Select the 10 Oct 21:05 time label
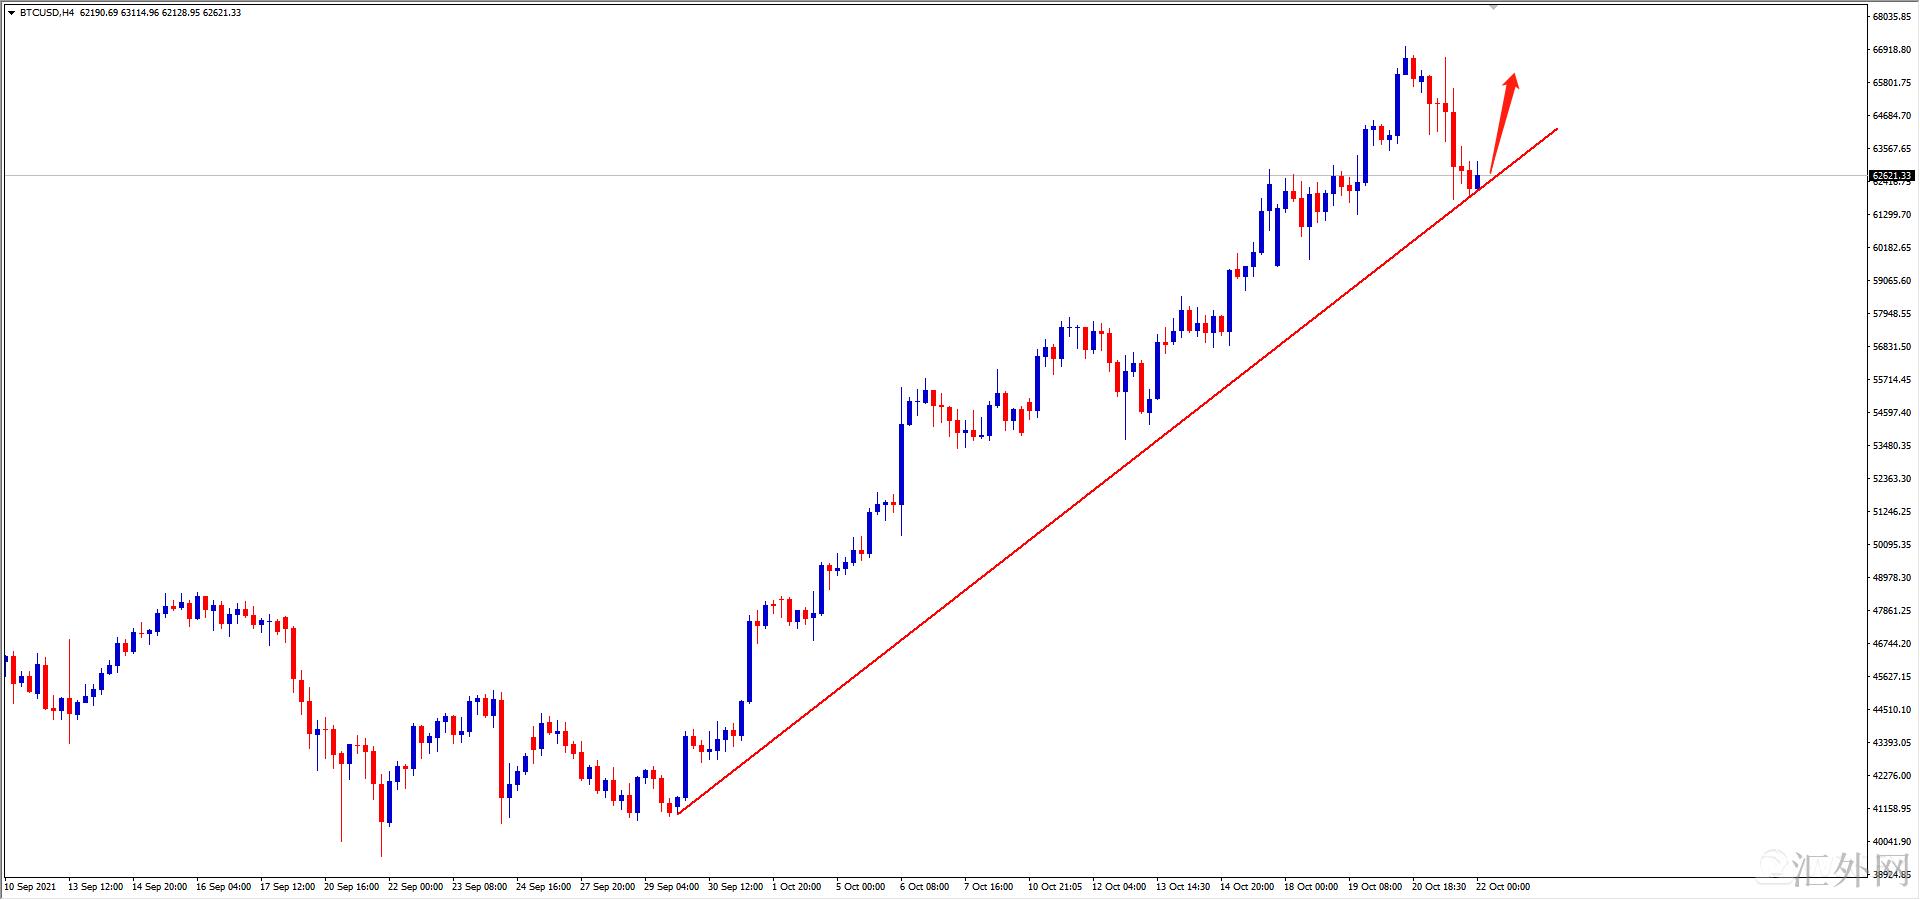Screen dimensions: 1920x900 click(1054, 887)
